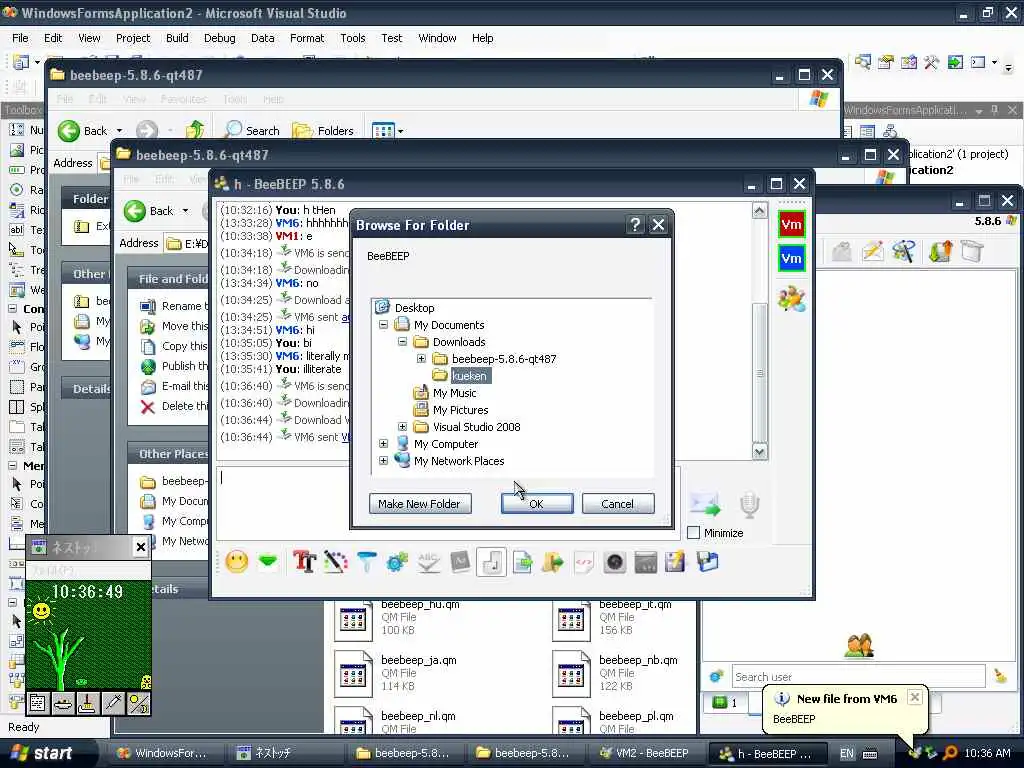Screen dimensions: 1024x768
Task: Open the Back button dropdown arrow in rear Explorer
Action: pyautogui.click(x=119, y=131)
